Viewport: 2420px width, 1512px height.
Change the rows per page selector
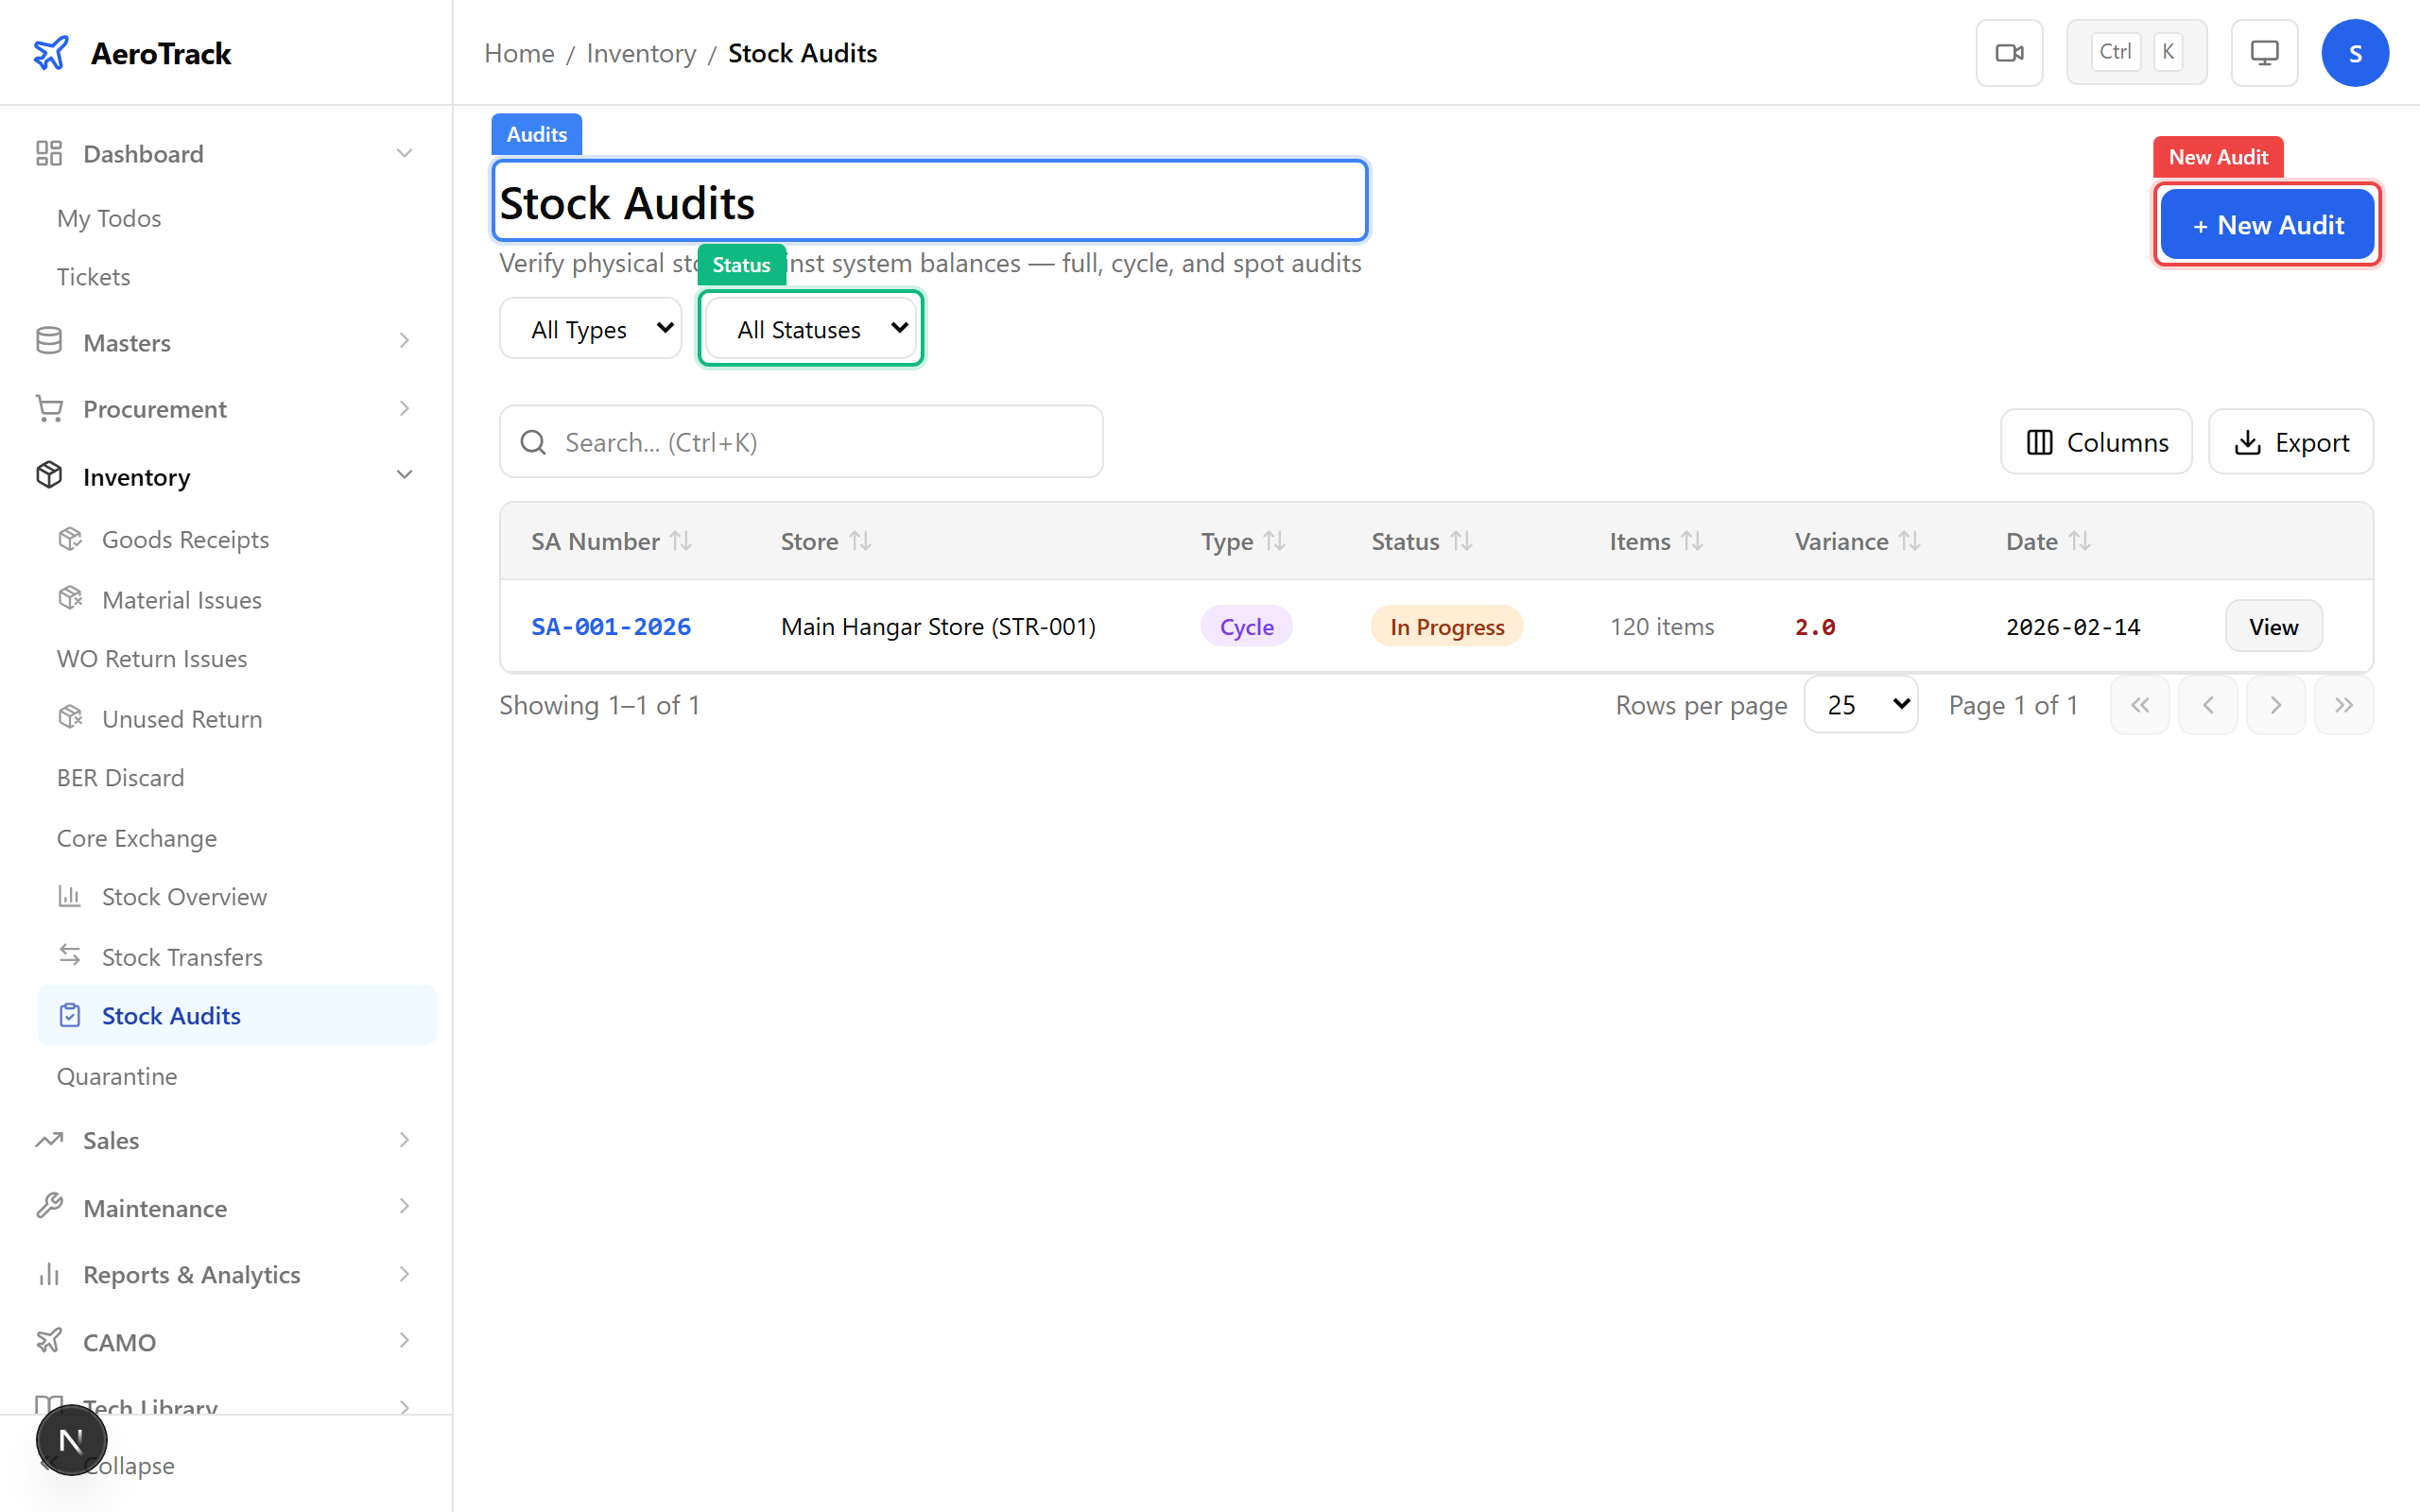tap(1860, 704)
